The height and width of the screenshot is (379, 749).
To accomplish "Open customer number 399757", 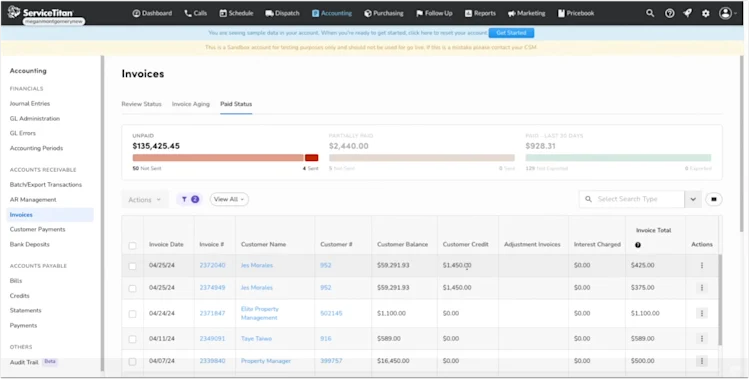I will pos(331,361).
